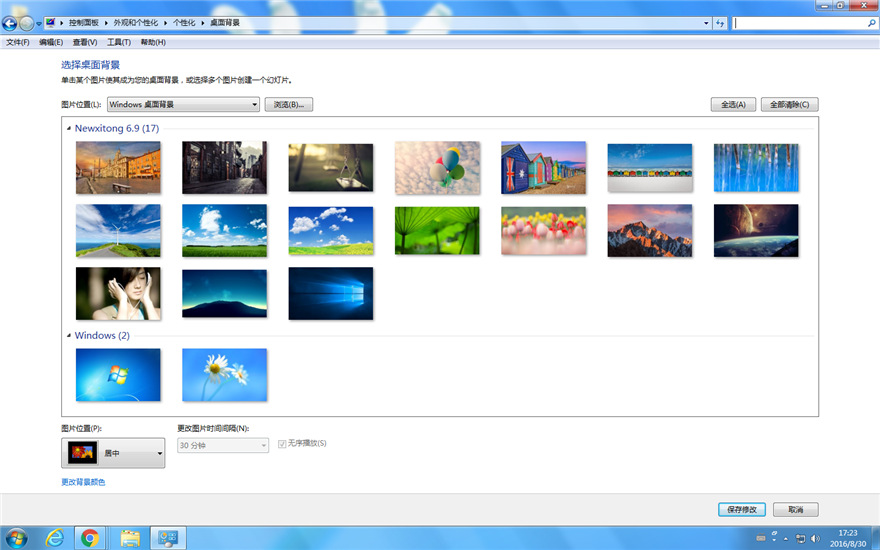The image size is (880, 550).
Task: Select the wind turbine coast wallpaper
Action: [x=118, y=231]
